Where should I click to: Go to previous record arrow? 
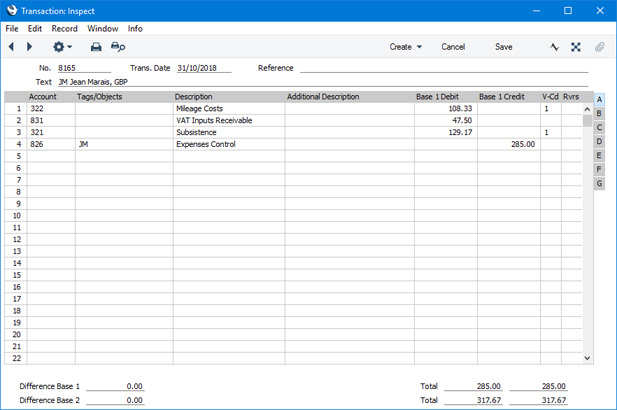11,47
